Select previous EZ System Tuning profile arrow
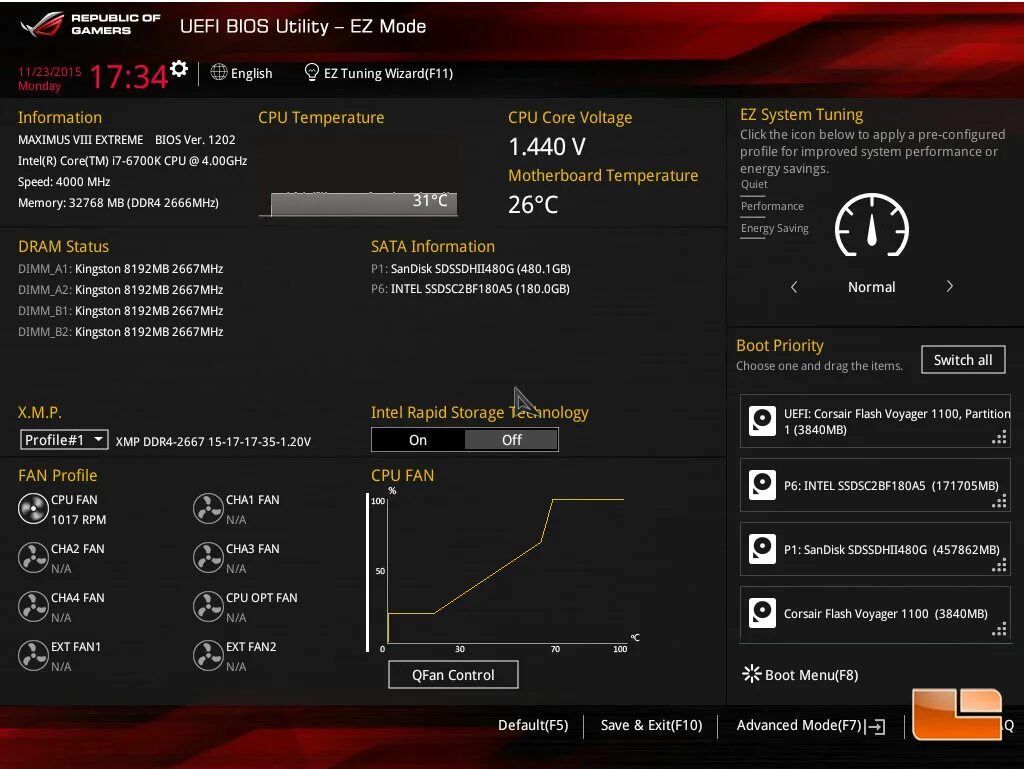 click(794, 287)
